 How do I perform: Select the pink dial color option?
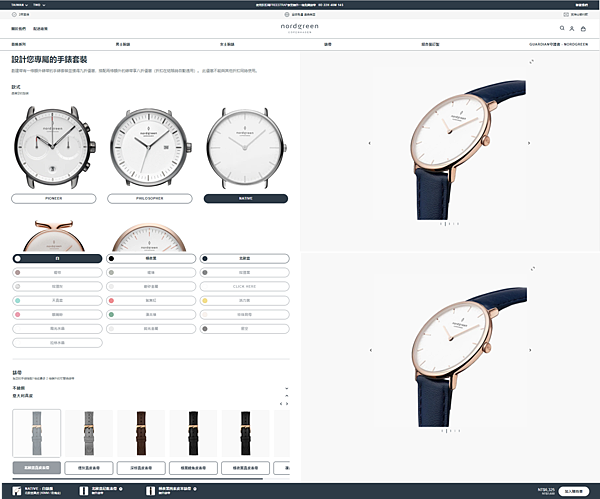(57, 315)
